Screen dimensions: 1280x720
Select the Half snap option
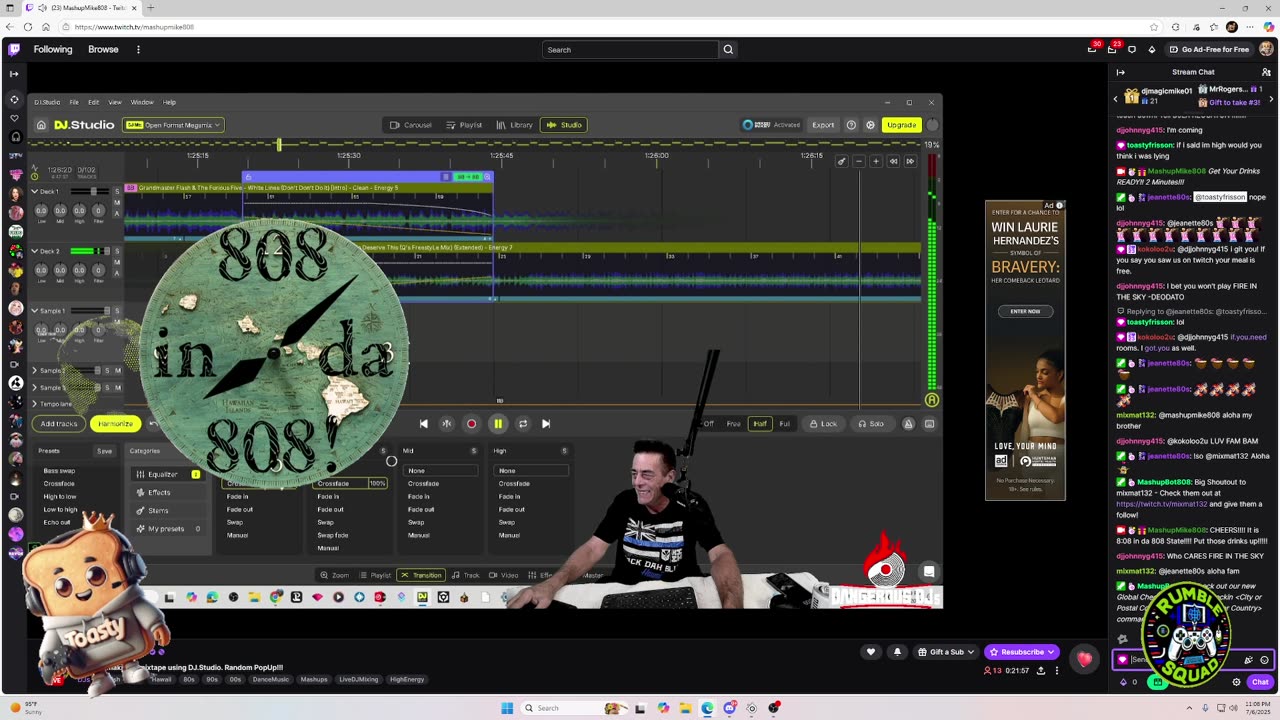coord(760,424)
